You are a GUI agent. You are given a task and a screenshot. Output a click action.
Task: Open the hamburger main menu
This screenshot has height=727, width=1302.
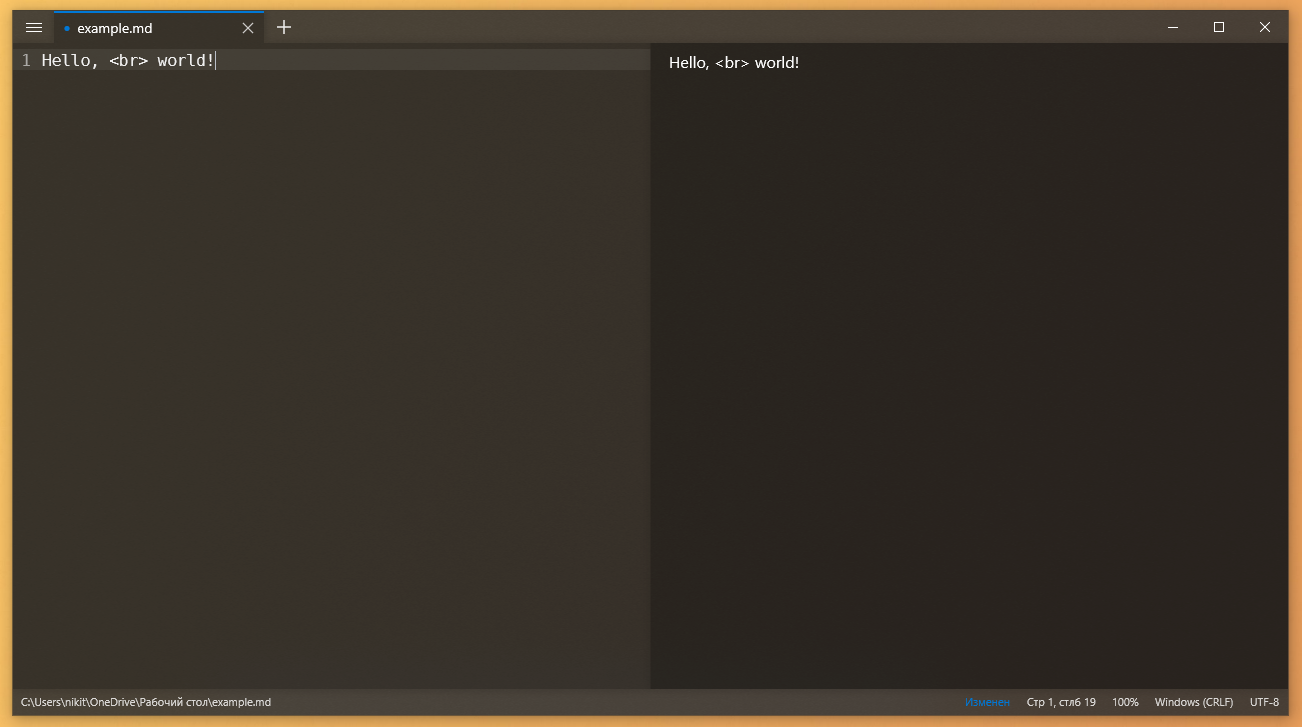[33, 28]
